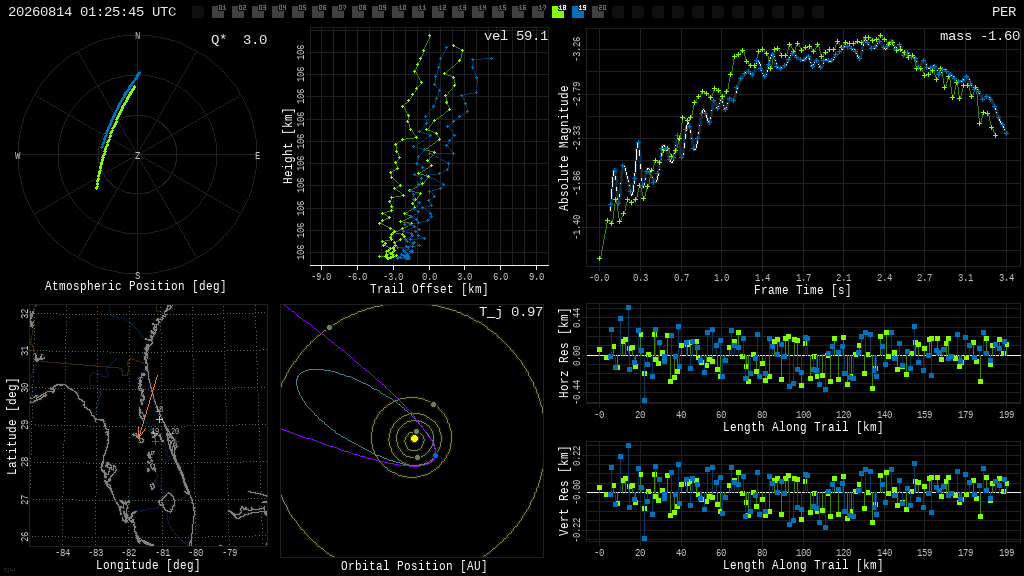
Task: Click the PER shower label
Action: click(1004, 12)
